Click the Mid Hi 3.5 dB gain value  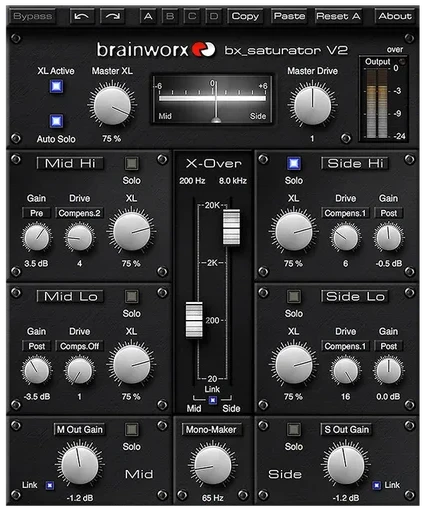coord(36,264)
